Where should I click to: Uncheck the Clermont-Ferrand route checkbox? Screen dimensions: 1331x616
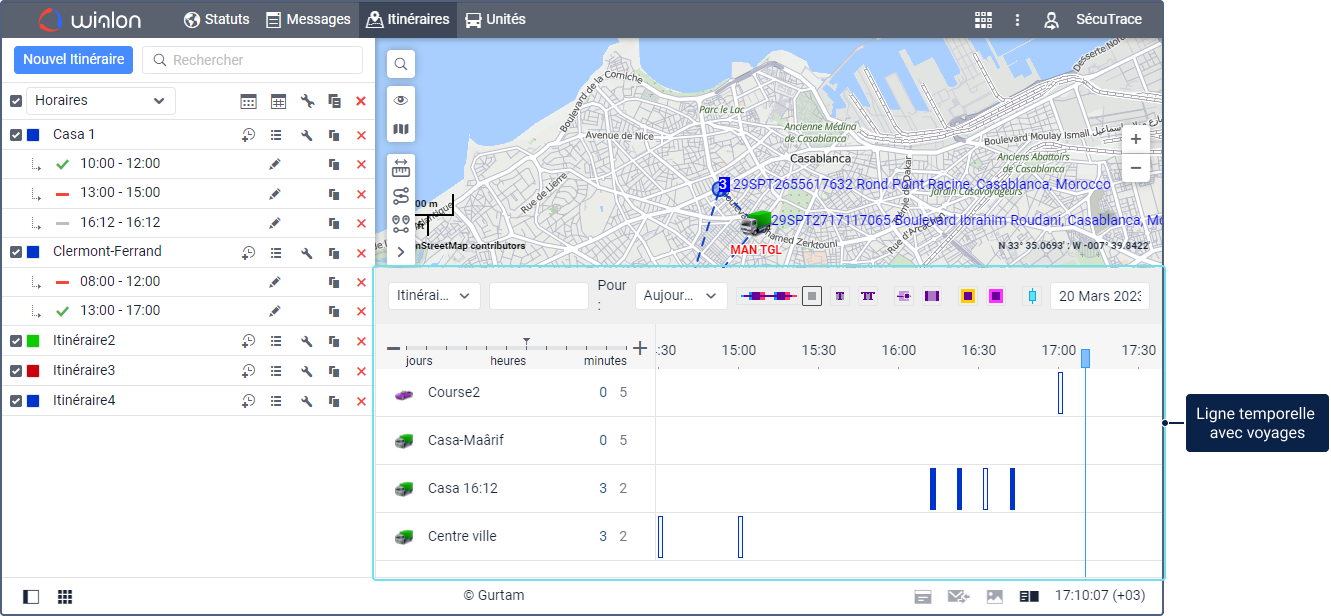[16, 252]
